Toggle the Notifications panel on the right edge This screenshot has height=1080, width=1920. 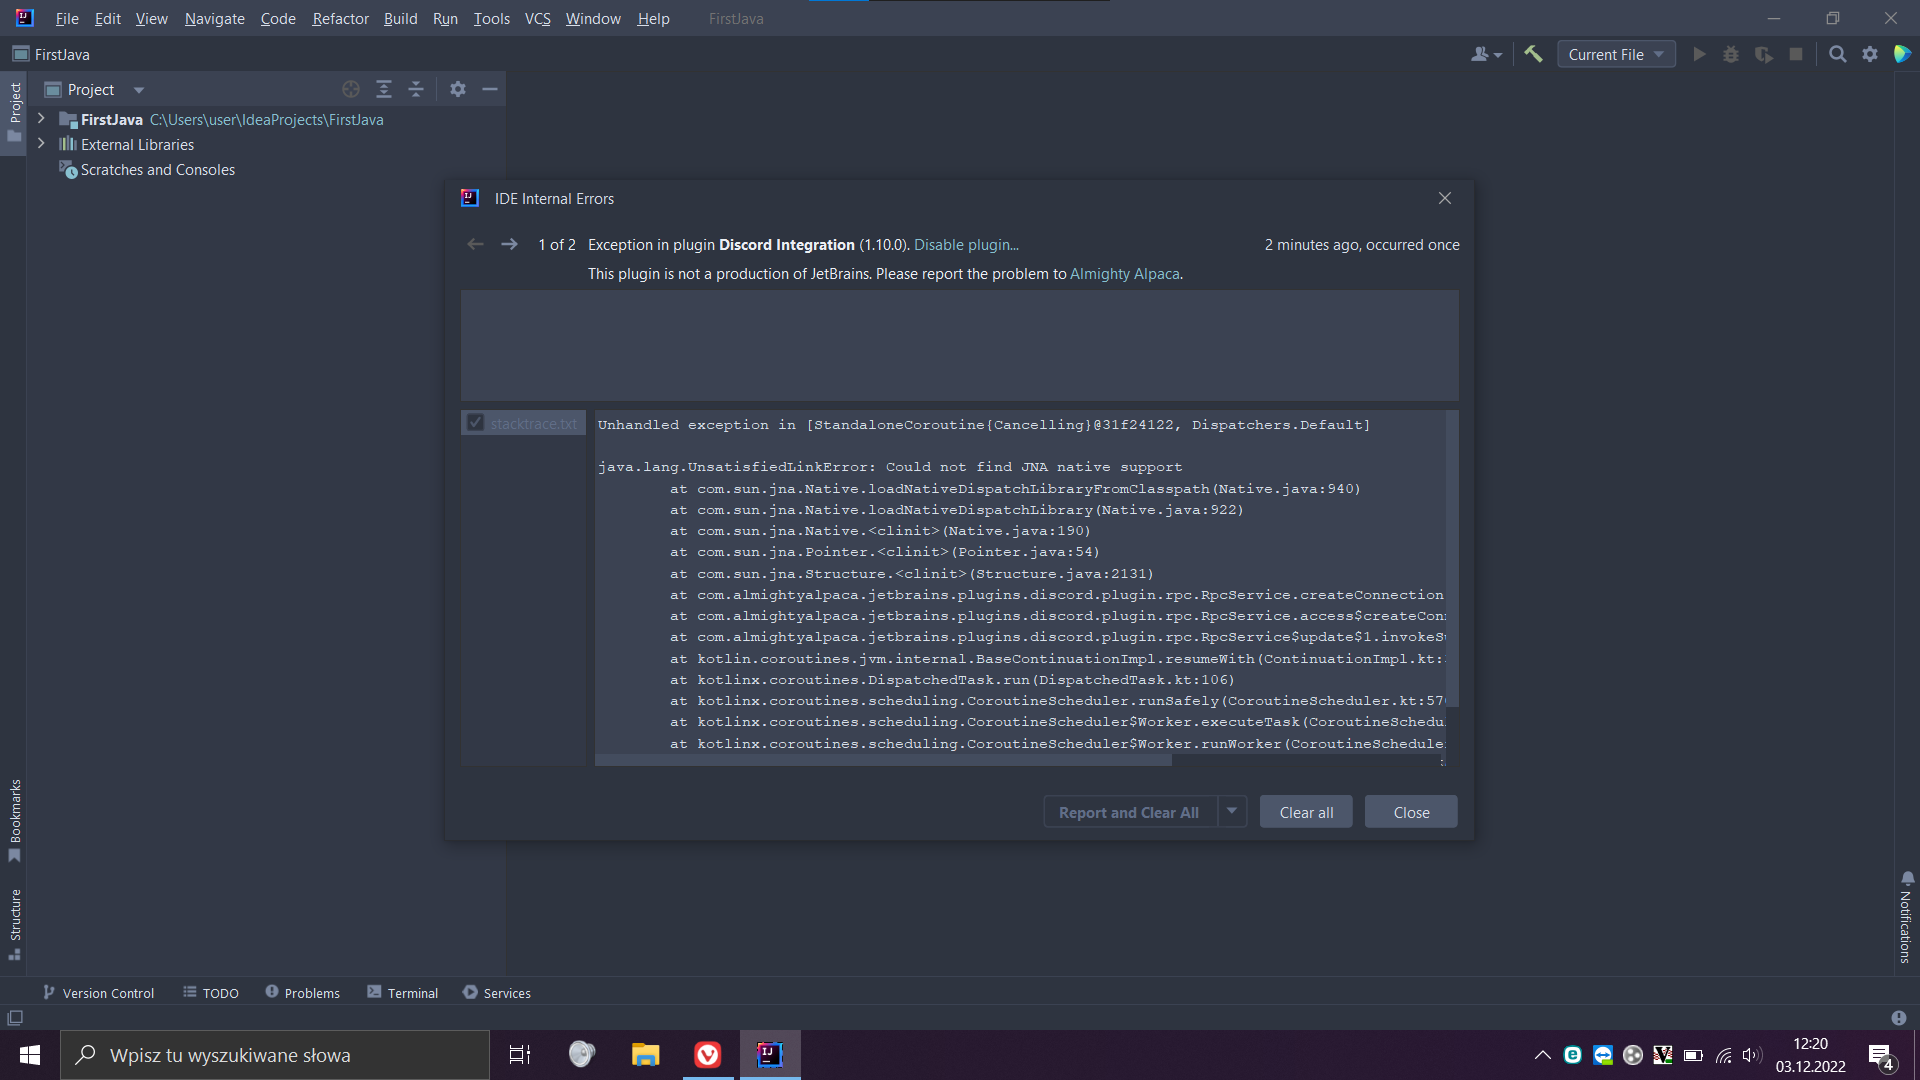pos(1905,915)
